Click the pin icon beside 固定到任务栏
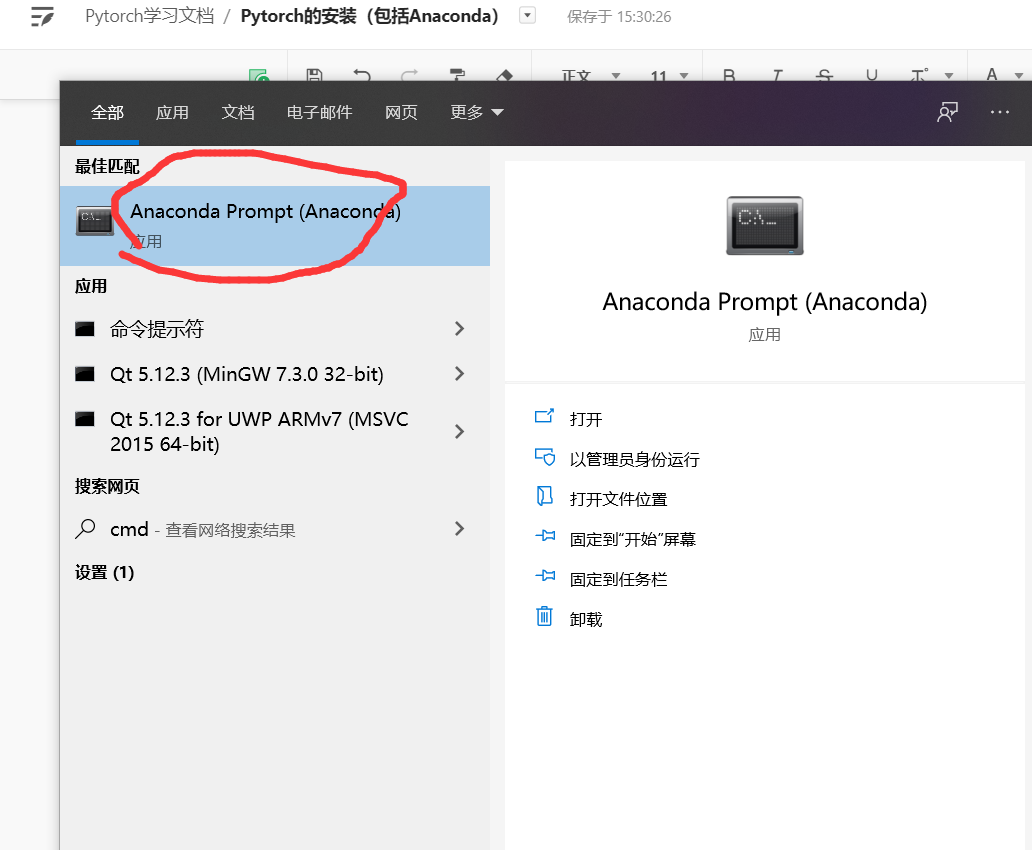Screen dimensions: 1032x850 click(x=545, y=576)
